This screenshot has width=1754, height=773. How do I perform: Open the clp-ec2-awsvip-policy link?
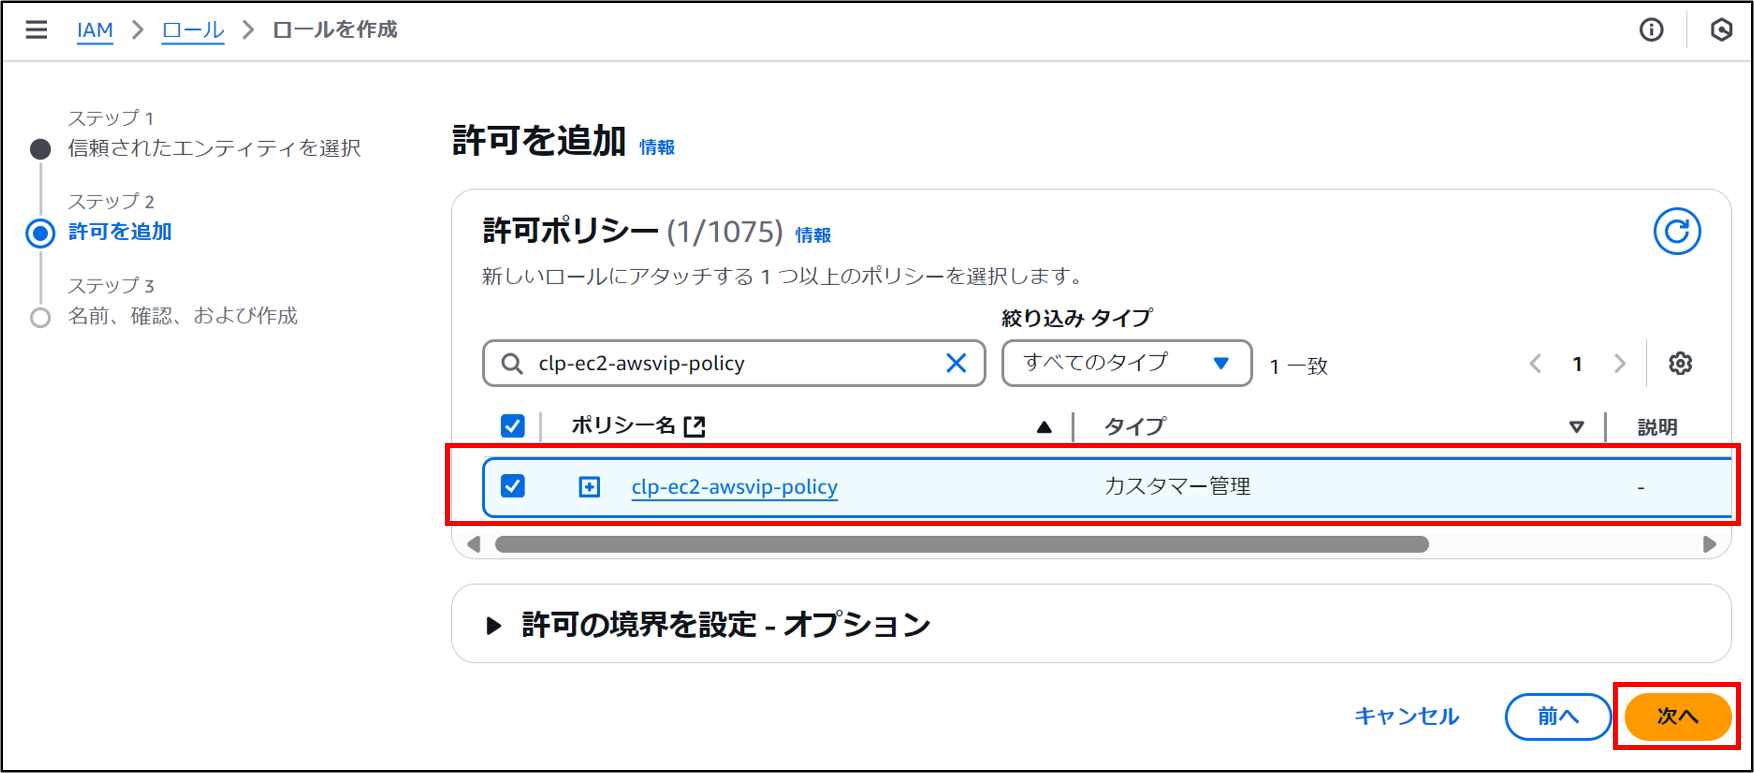[734, 487]
